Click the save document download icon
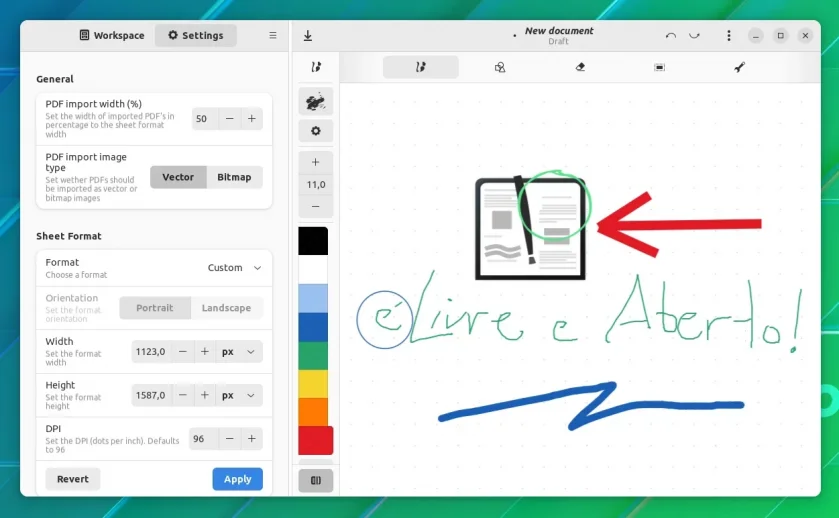 tap(308, 35)
